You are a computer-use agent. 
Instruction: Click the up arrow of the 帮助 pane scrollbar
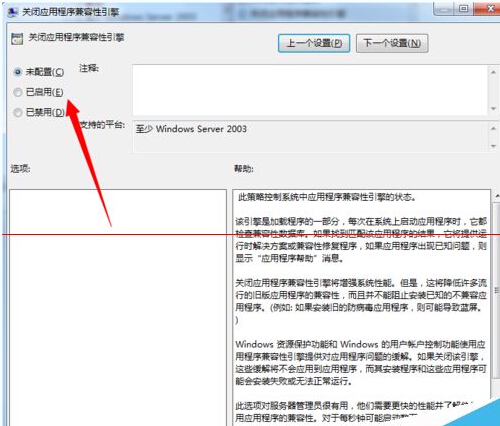(x=497, y=197)
